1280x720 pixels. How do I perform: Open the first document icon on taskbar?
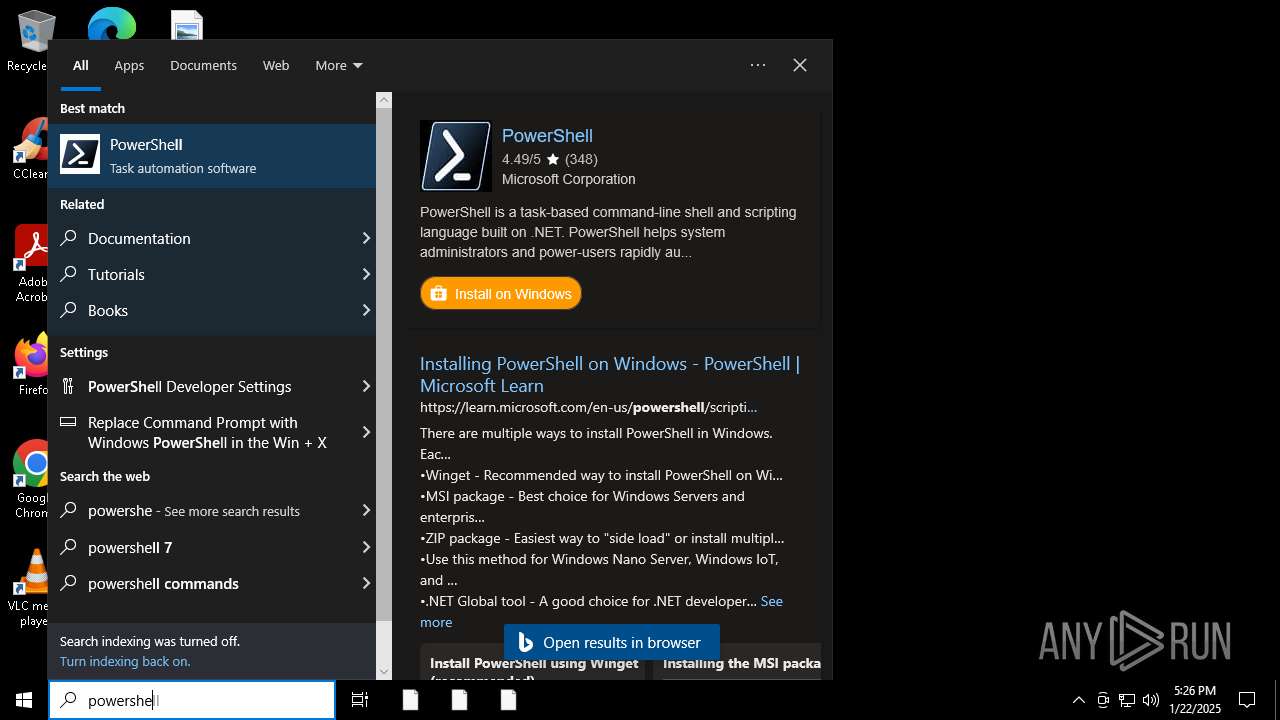(410, 700)
